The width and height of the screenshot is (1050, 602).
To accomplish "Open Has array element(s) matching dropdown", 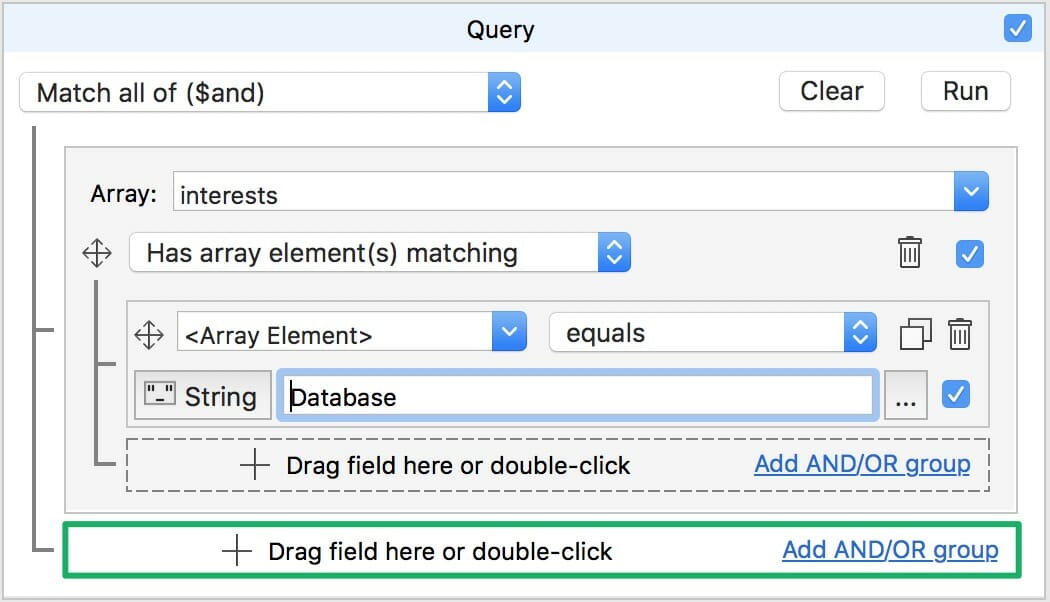I will pyautogui.click(x=379, y=253).
